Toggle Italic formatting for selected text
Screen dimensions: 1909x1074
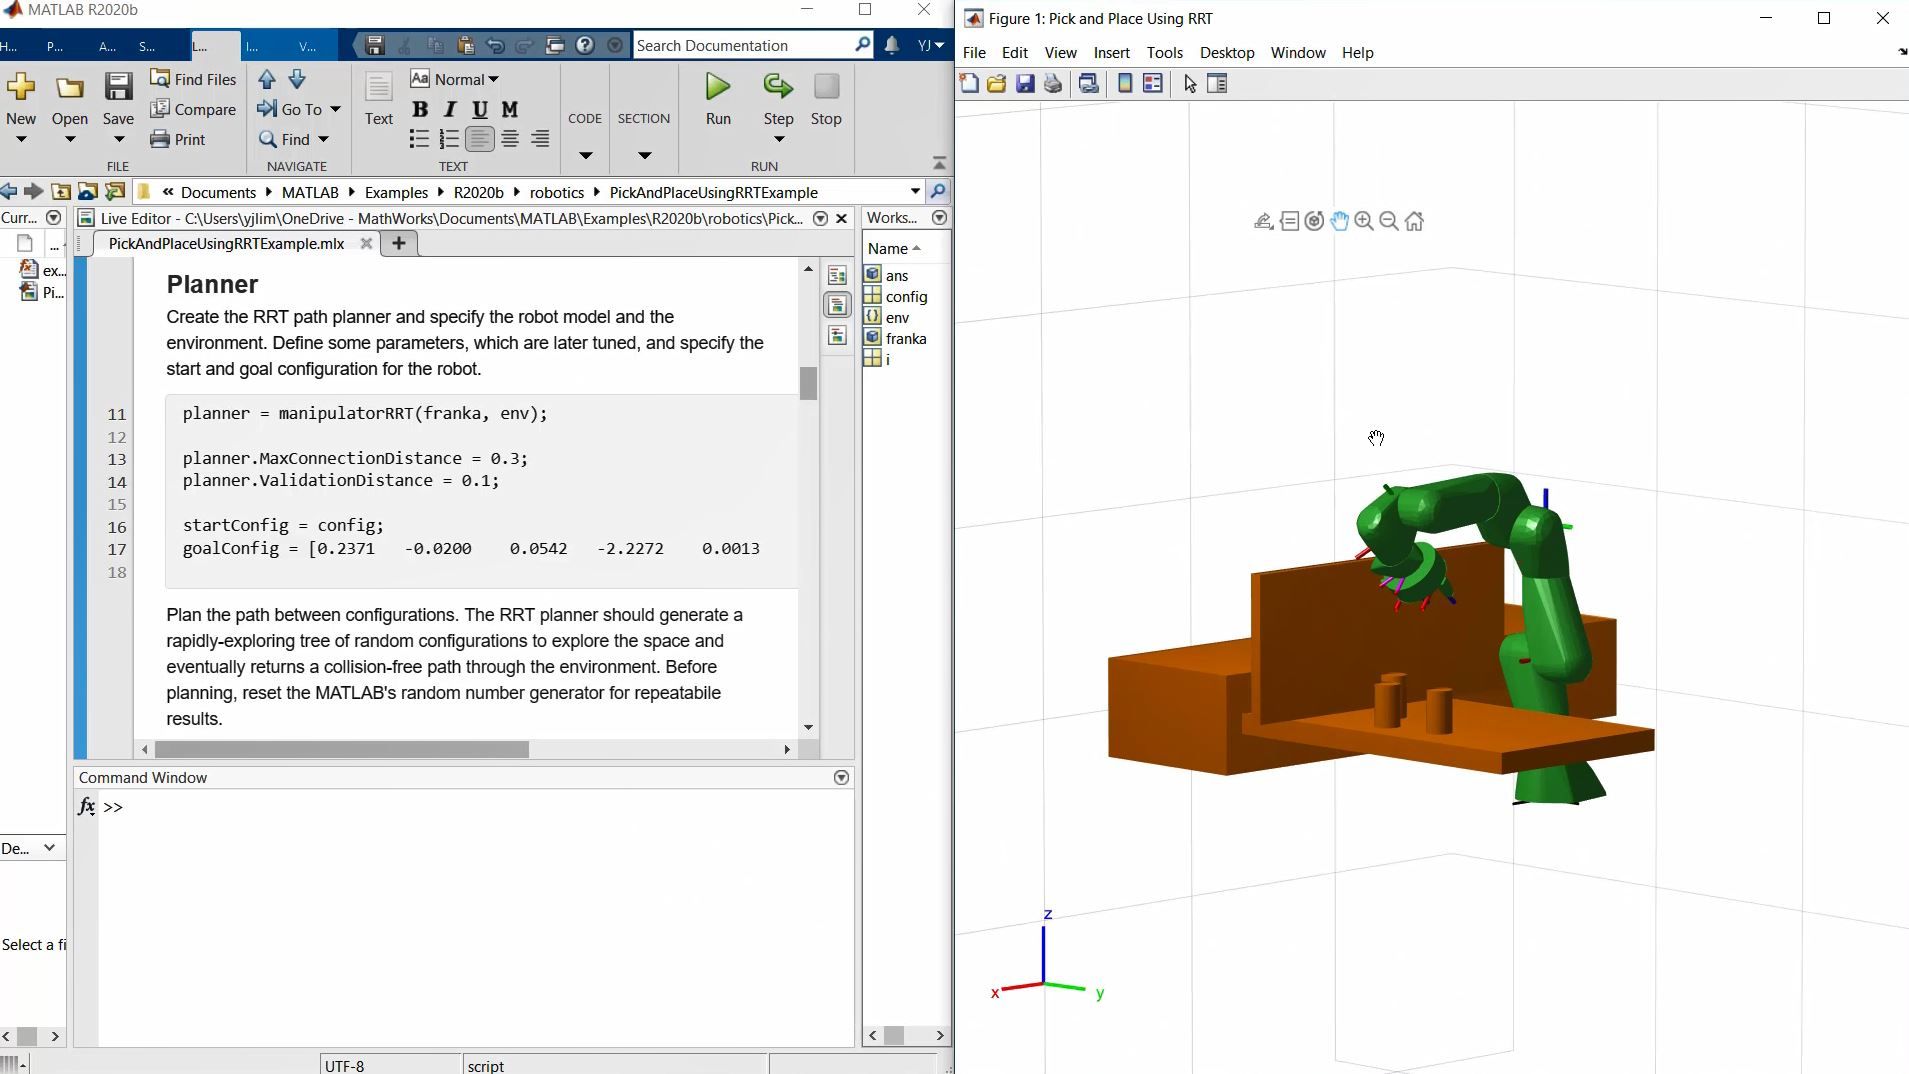(448, 110)
